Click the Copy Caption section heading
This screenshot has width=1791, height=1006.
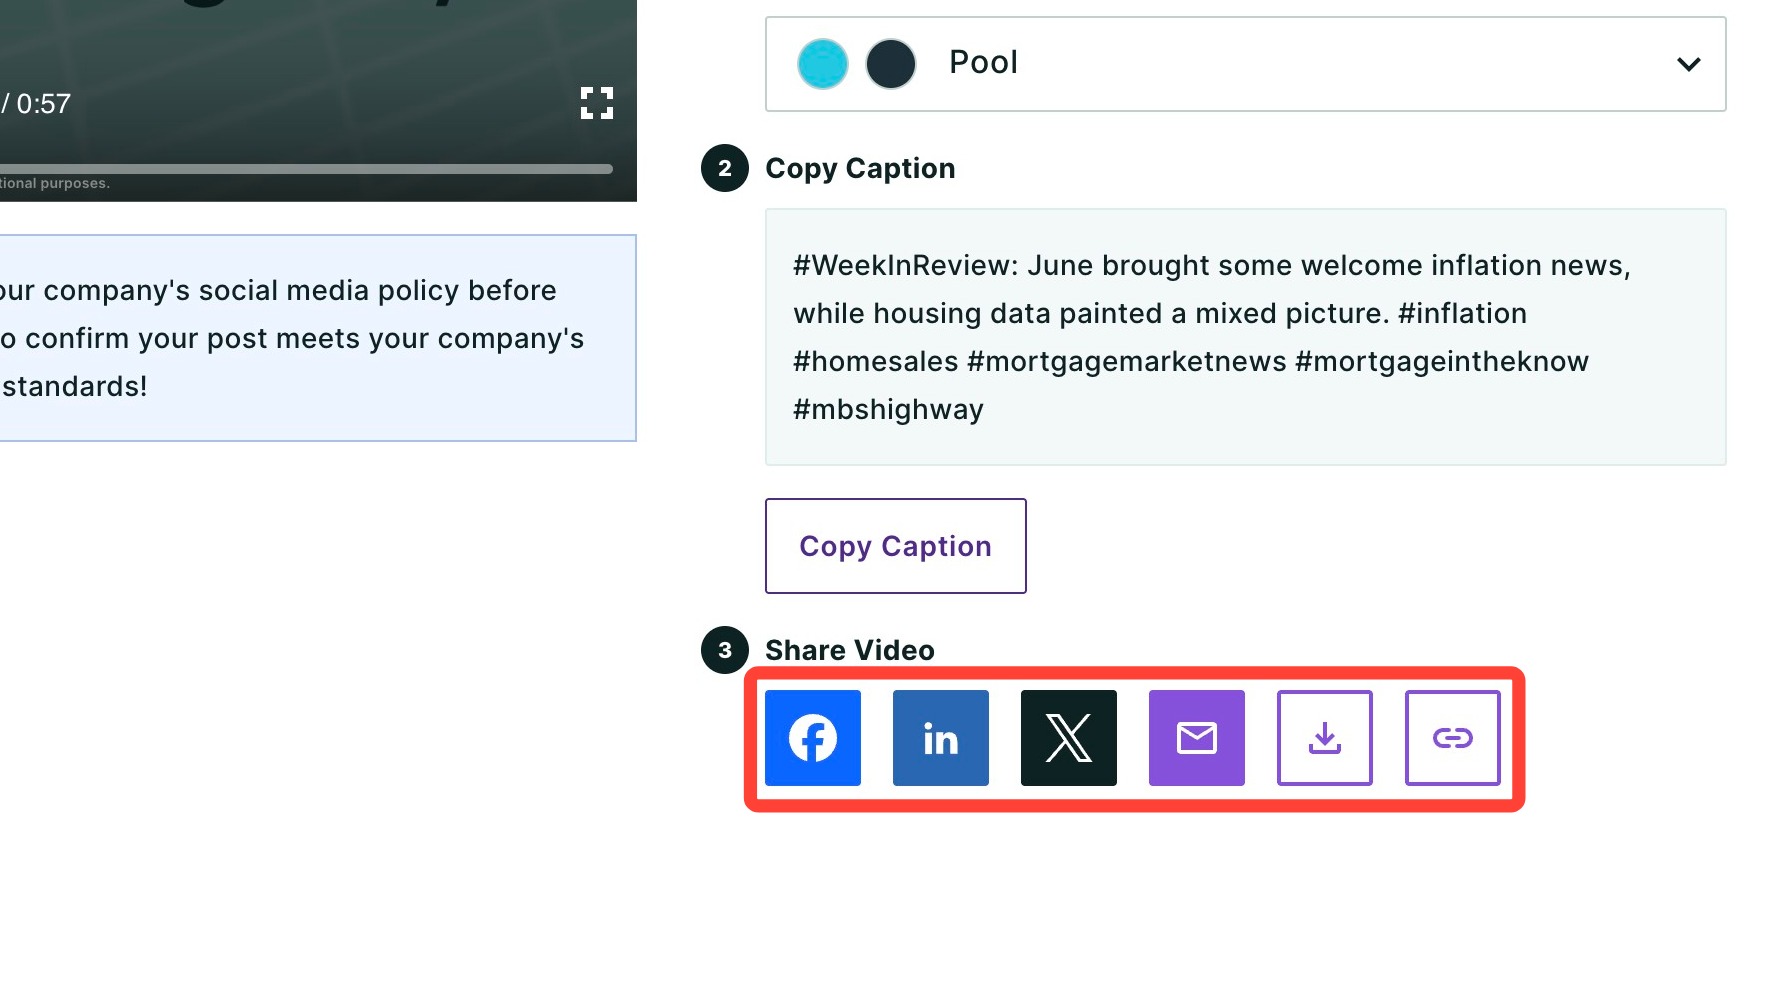click(x=860, y=168)
